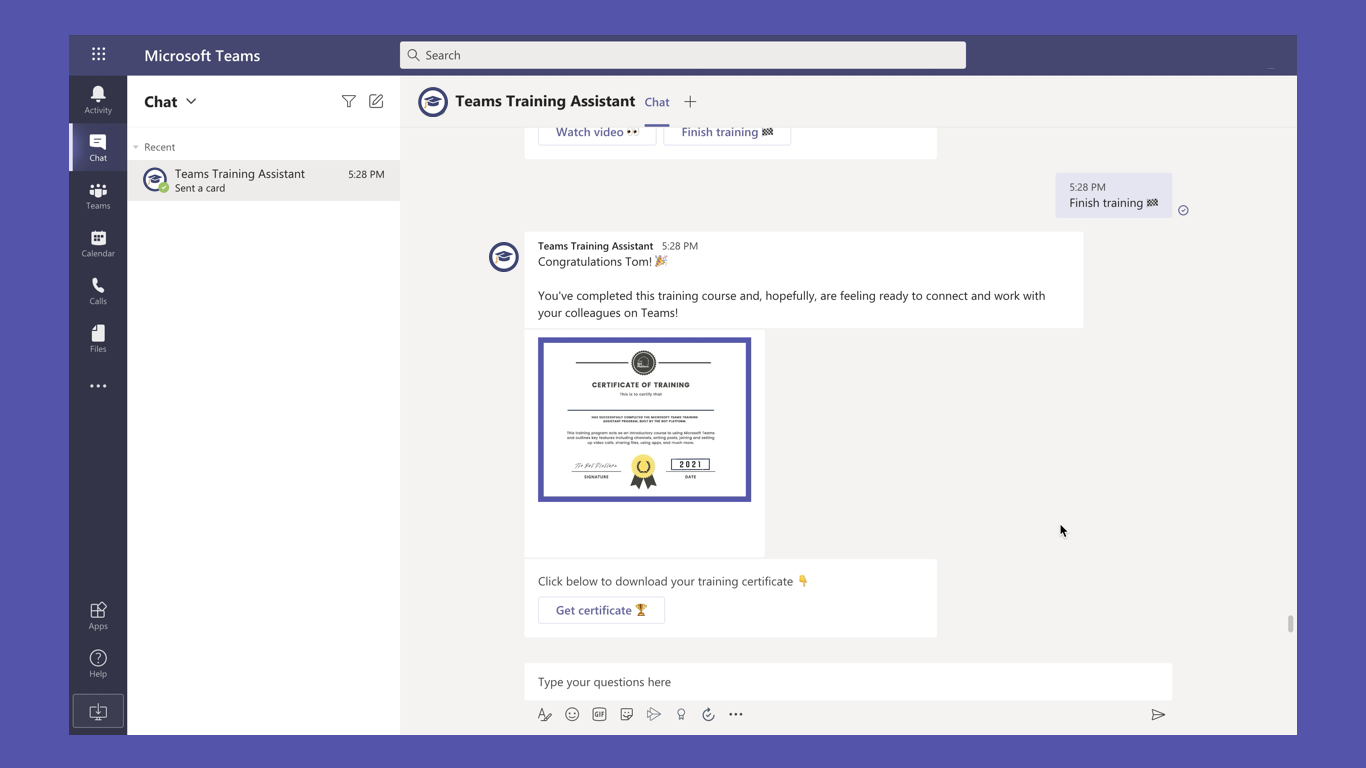Click the triangular arrow icon beside the sticker icon
The width and height of the screenshot is (1366, 768).
point(654,714)
